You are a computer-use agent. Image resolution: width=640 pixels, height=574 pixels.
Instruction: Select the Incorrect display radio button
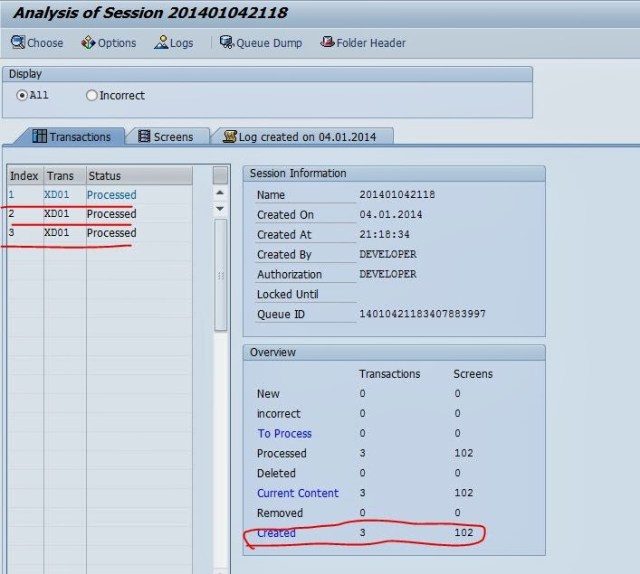point(92,96)
